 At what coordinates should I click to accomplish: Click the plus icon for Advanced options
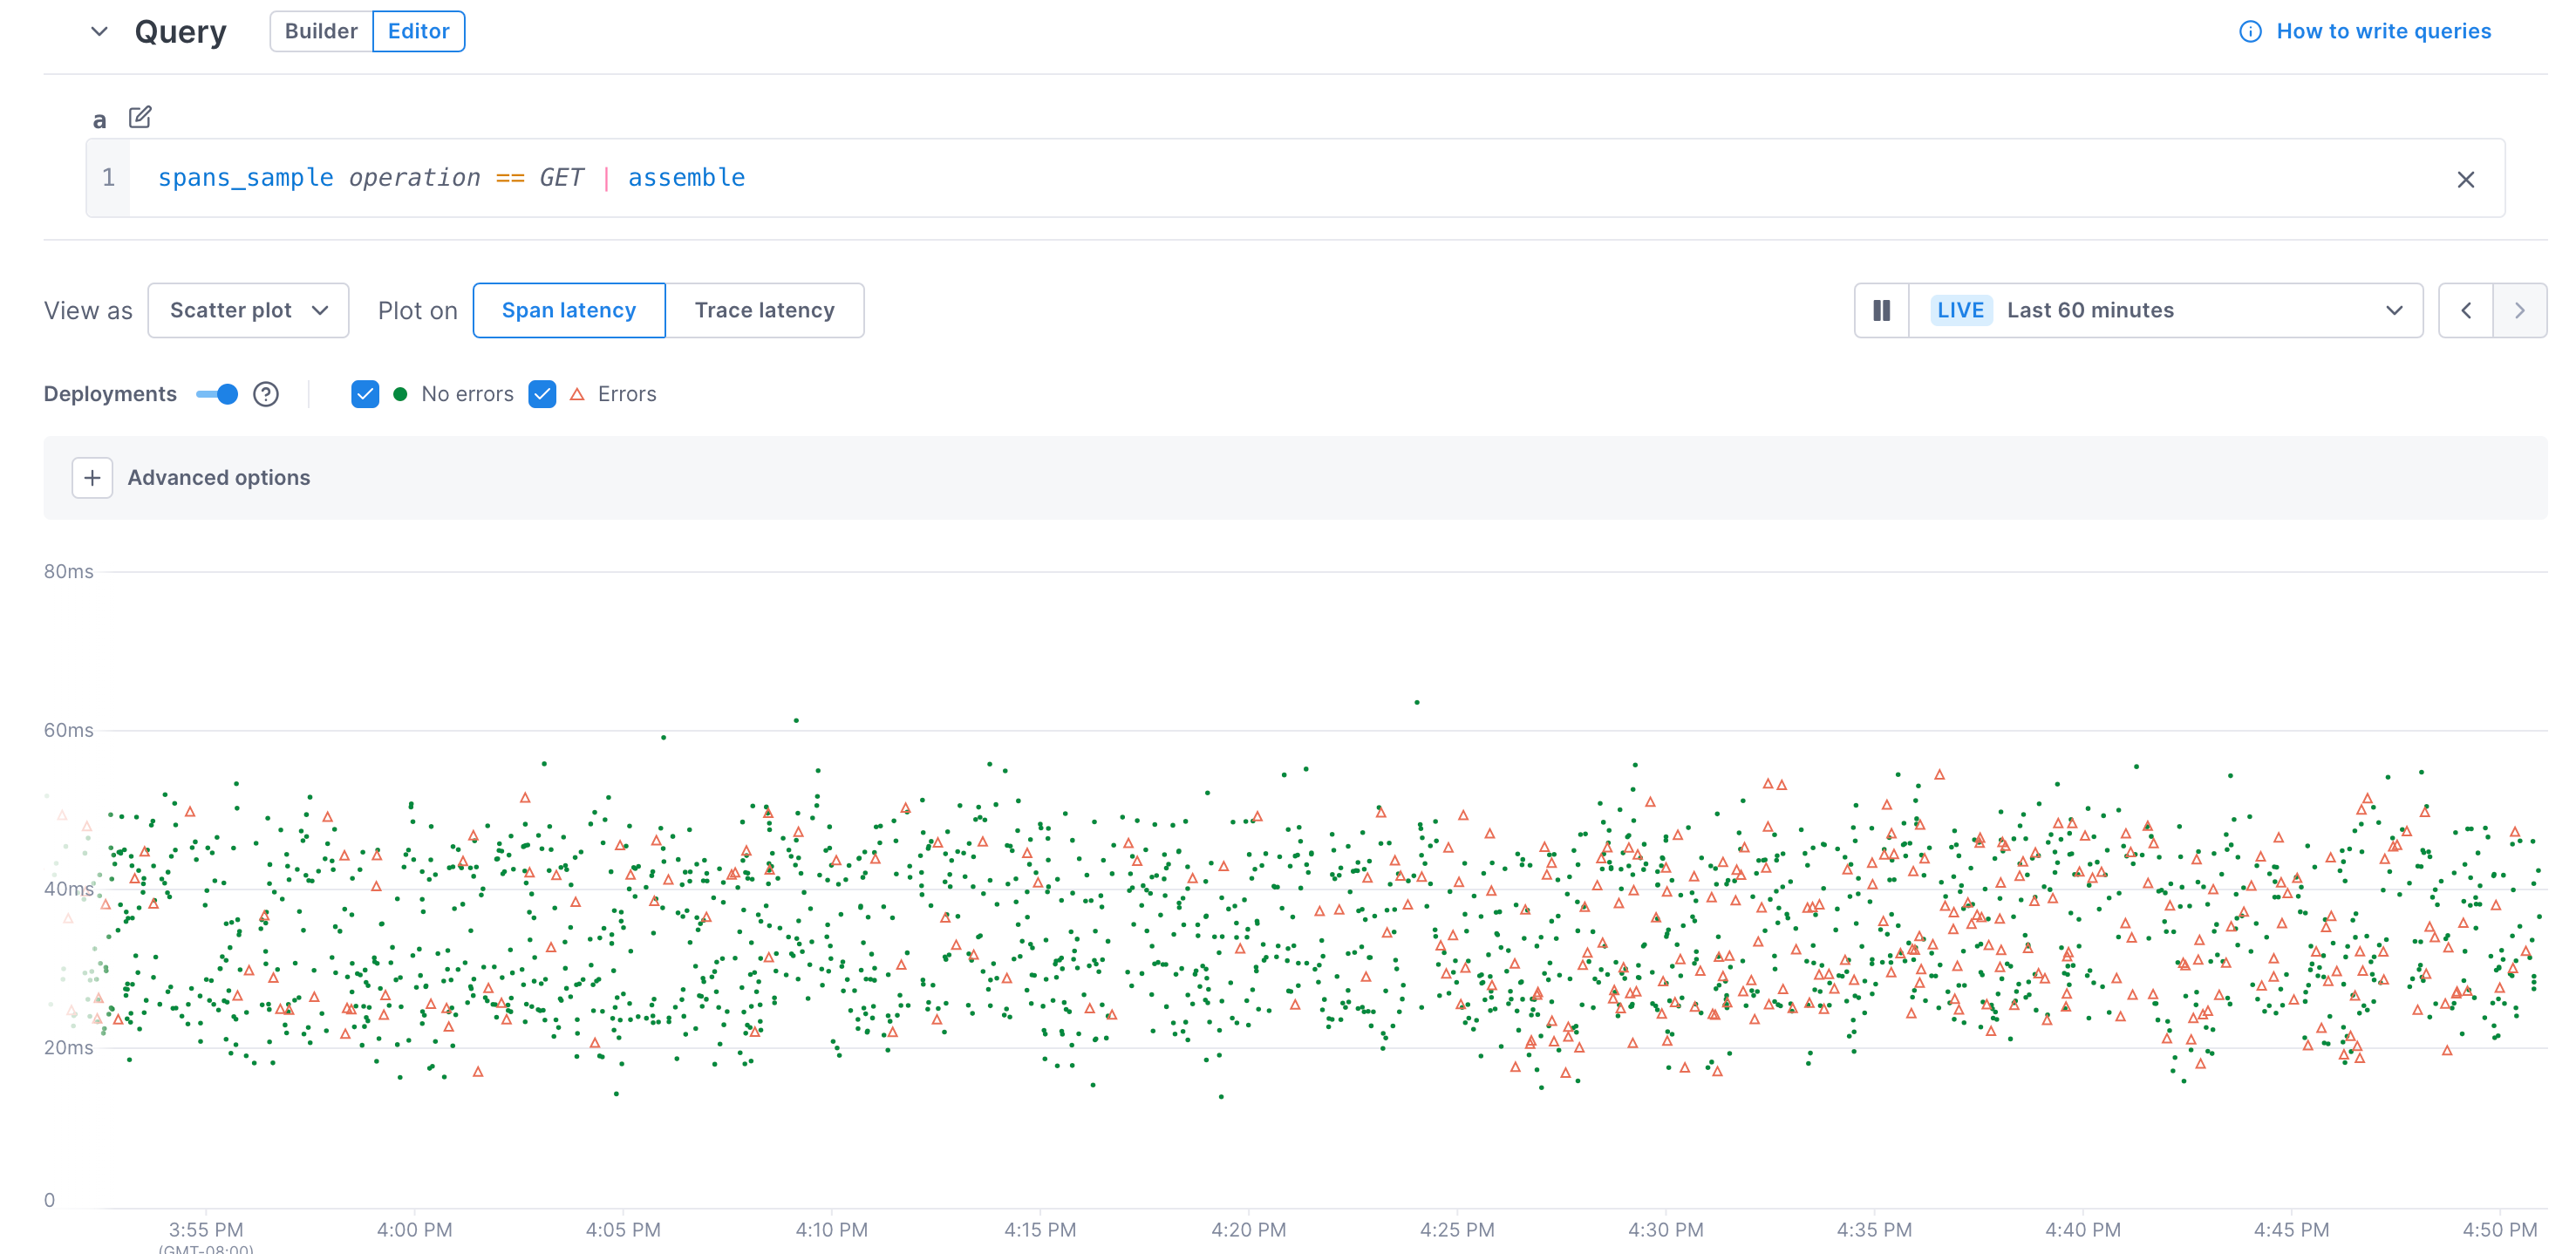(x=92, y=478)
